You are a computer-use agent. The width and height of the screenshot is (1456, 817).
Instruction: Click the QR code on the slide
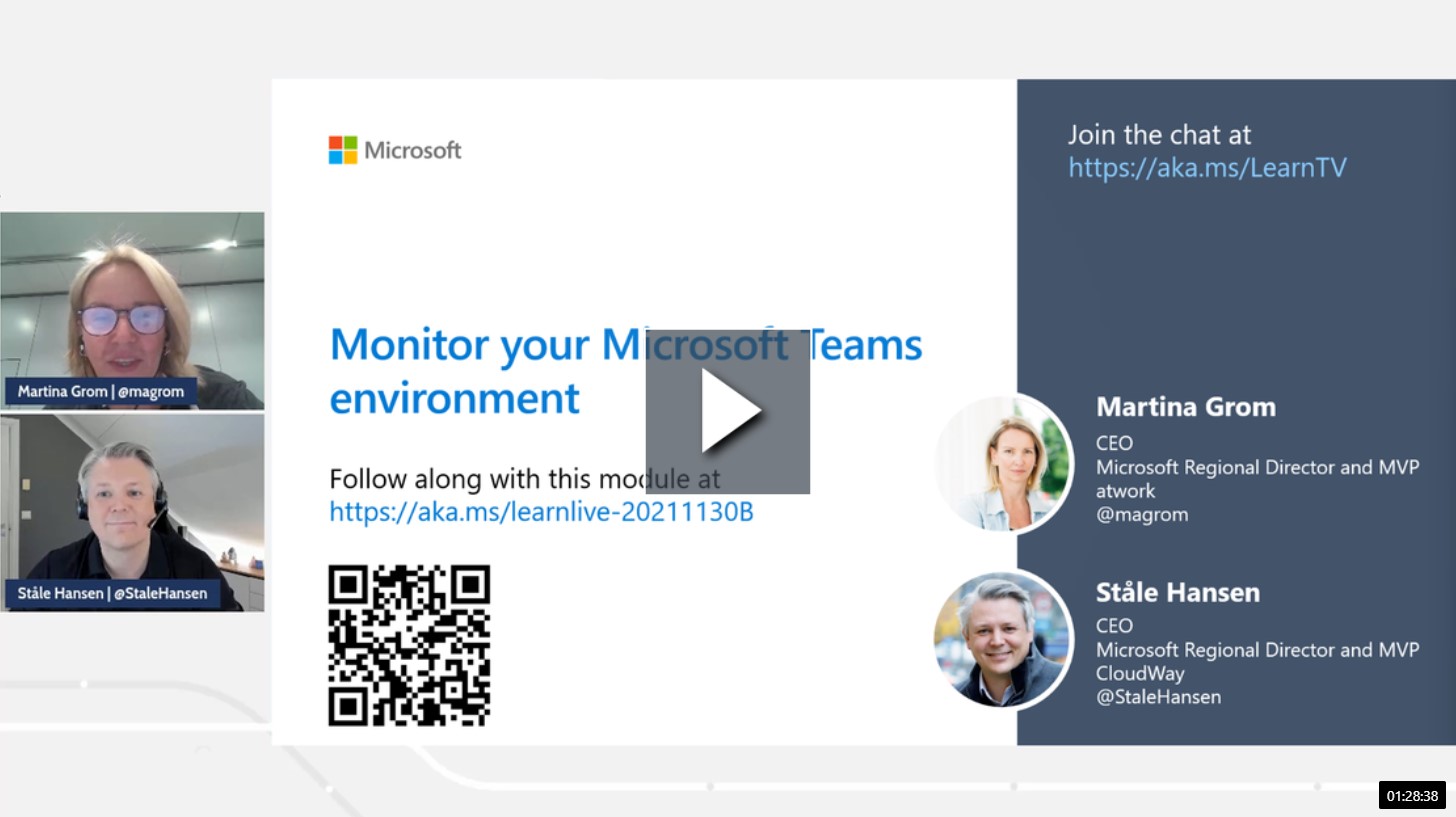pyautogui.click(x=409, y=645)
